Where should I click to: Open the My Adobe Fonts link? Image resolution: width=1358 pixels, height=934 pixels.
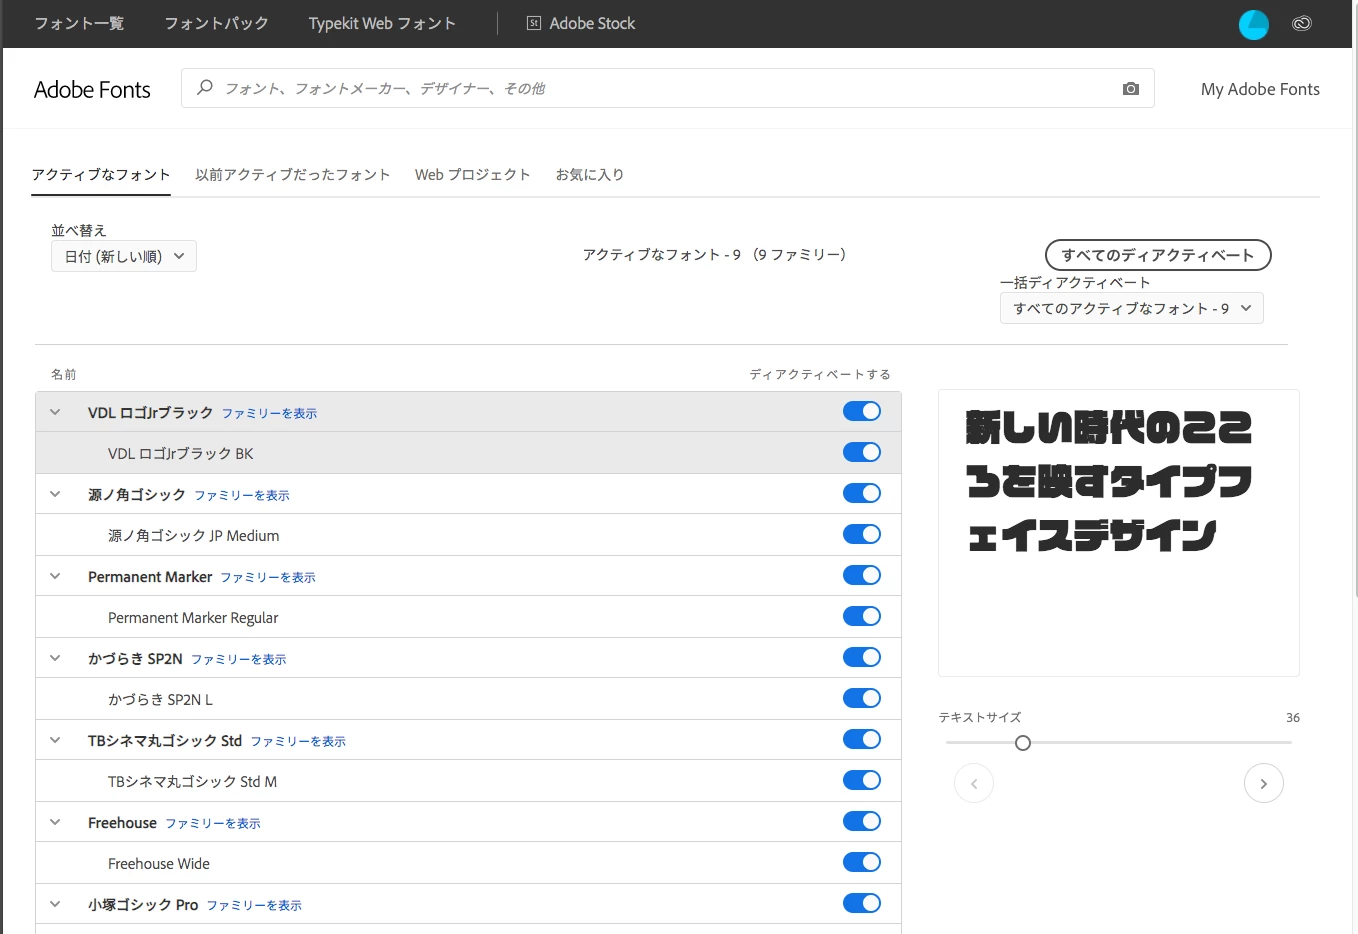tap(1260, 89)
